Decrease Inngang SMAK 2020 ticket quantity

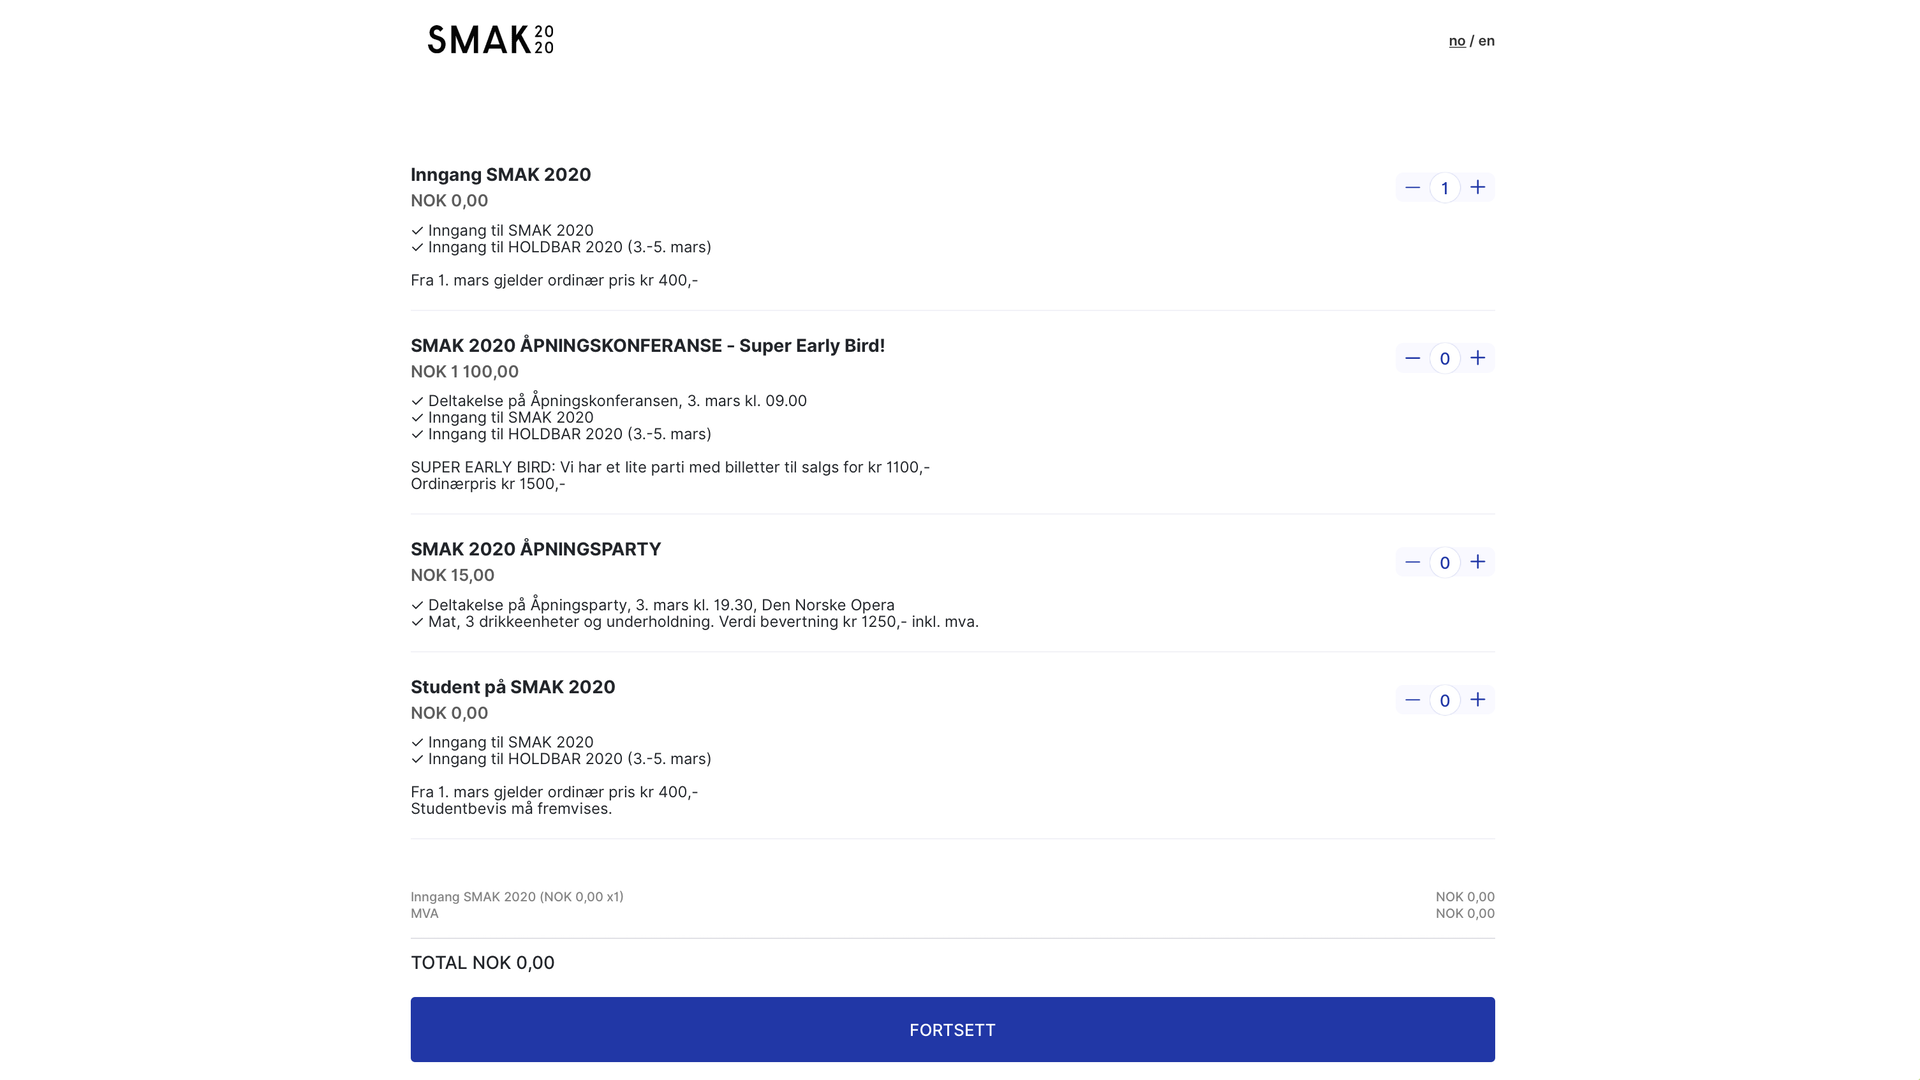[x=1412, y=187]
